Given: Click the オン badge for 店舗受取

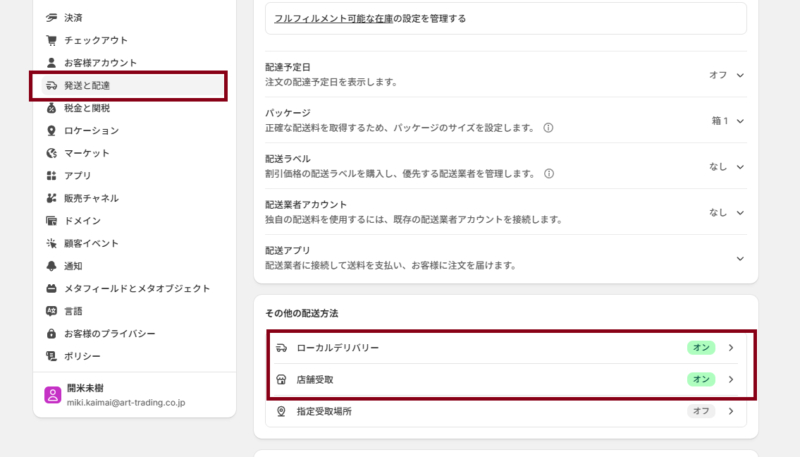Looking at the screenshot, I should click(701, 379).
